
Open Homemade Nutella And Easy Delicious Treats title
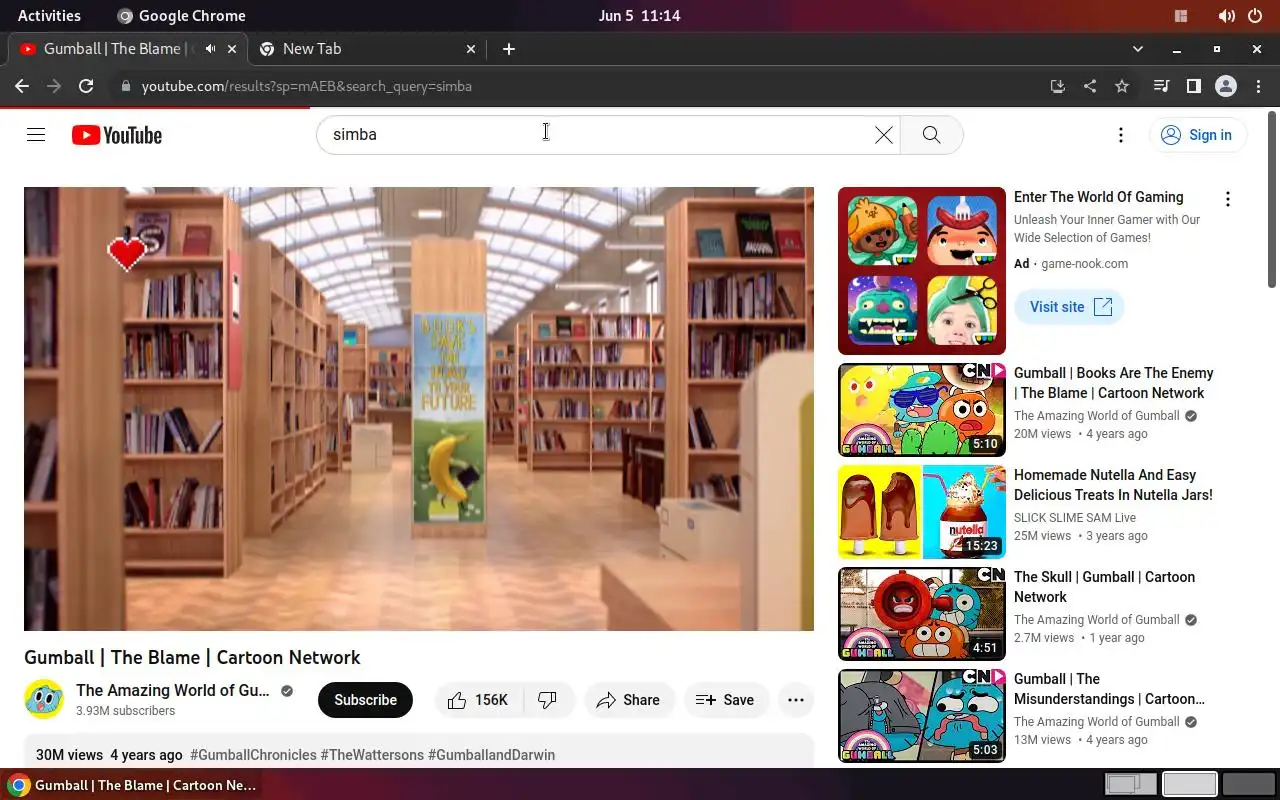tap(1113, 485)
